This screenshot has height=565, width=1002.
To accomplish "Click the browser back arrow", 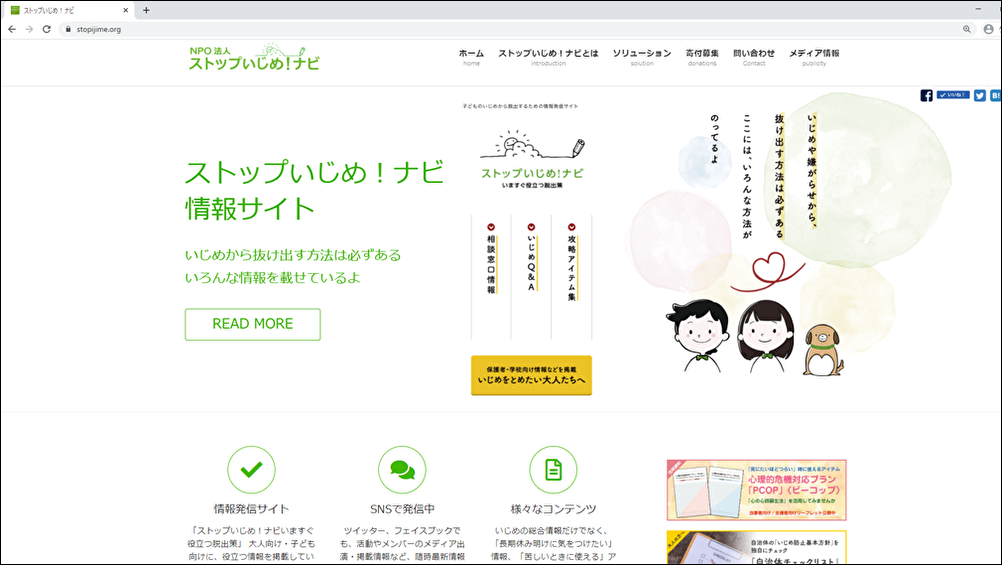I will click(x=12, y=29).
